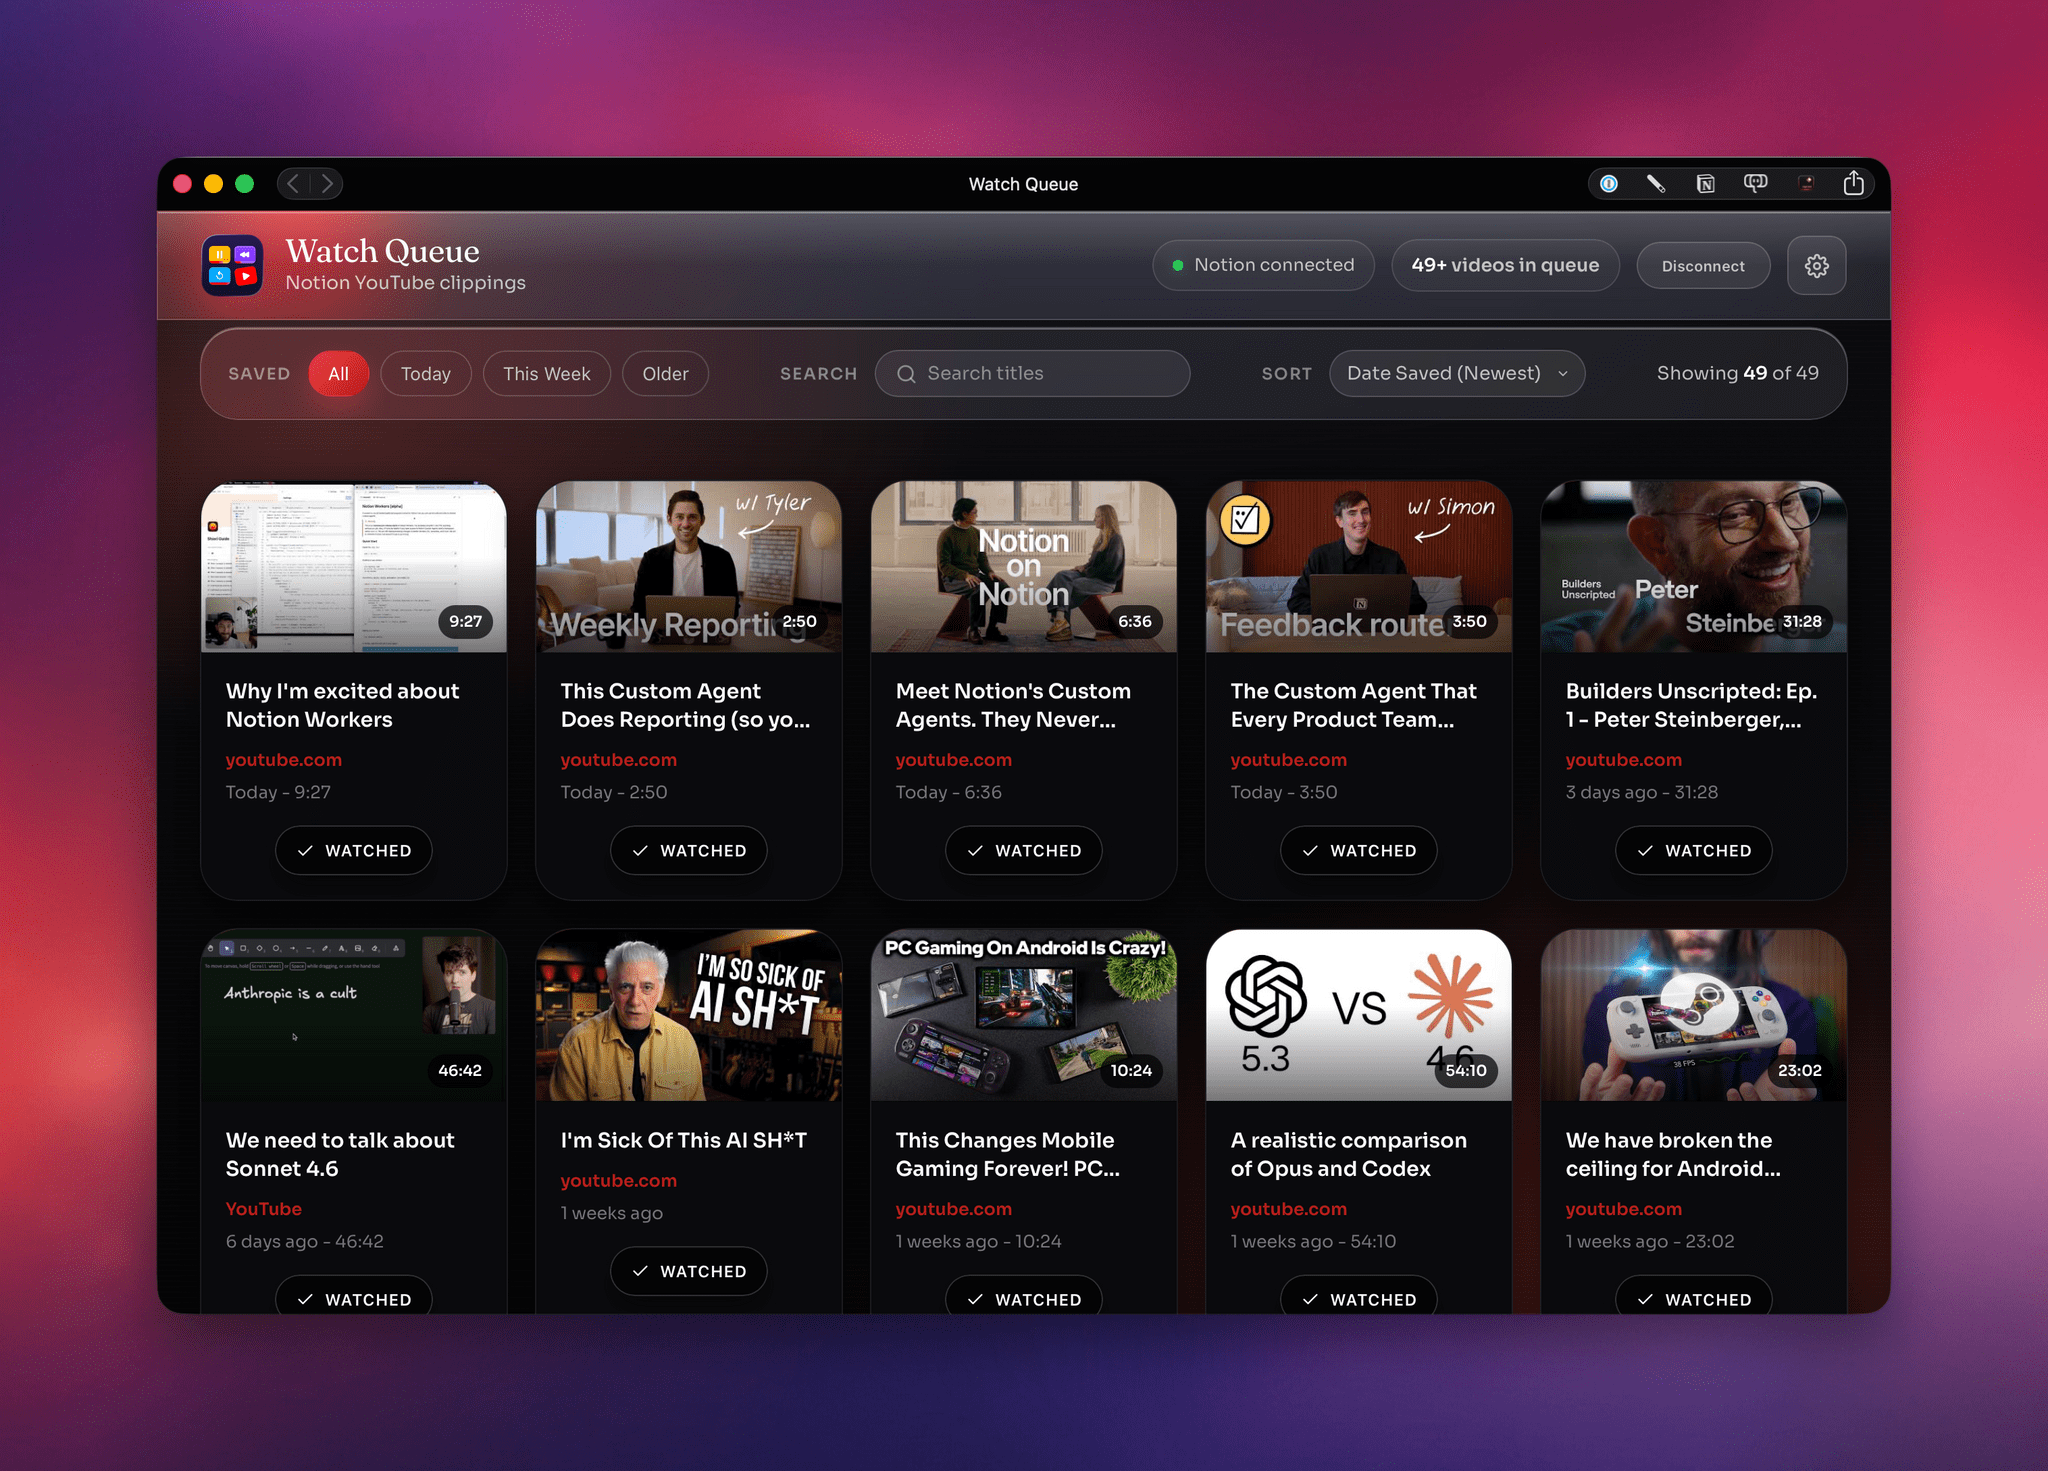The height and width of the screenshot is (1471, 2048).
Task: Open youtube.com link under Opus and Codex comparison
Action: (1289, 1209)
